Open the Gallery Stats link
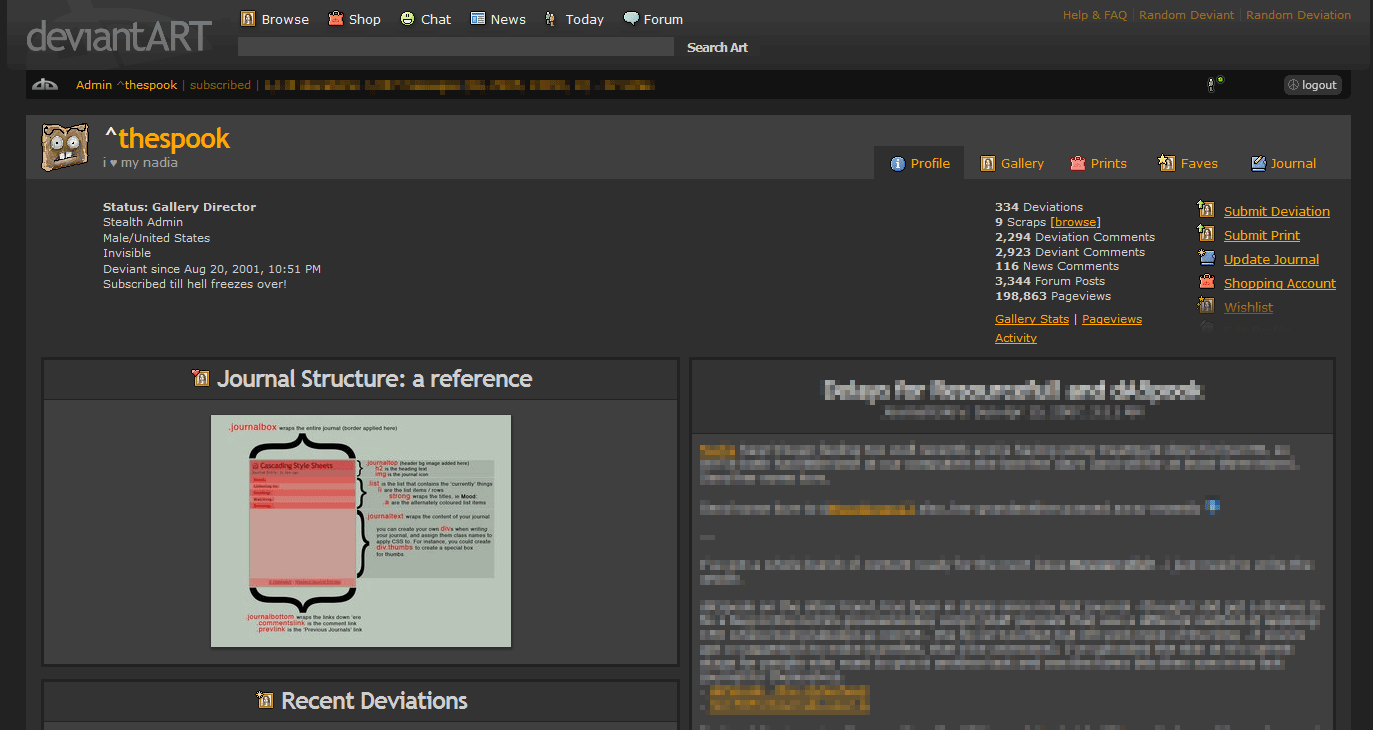 tap(1032, 319)
